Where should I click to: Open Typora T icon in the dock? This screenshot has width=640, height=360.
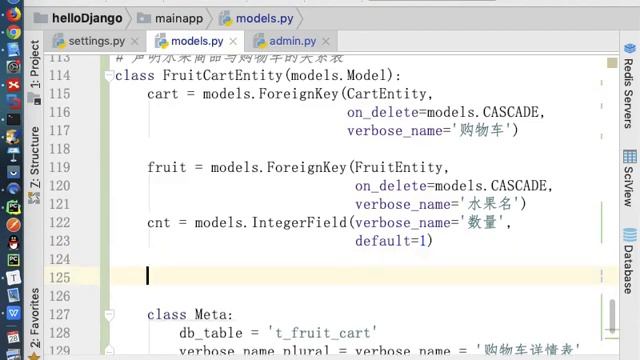tap(13, 278)
